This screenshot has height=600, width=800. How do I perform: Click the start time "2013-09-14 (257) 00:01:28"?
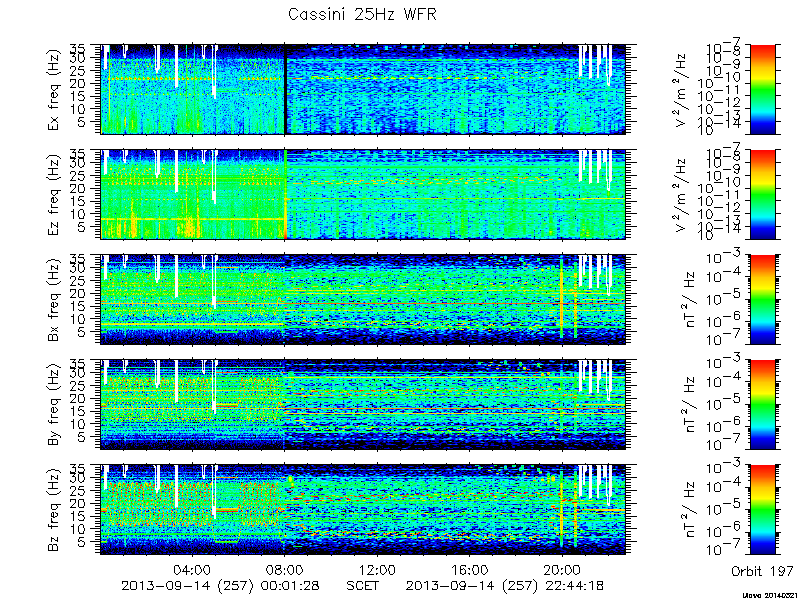(221, 585)
